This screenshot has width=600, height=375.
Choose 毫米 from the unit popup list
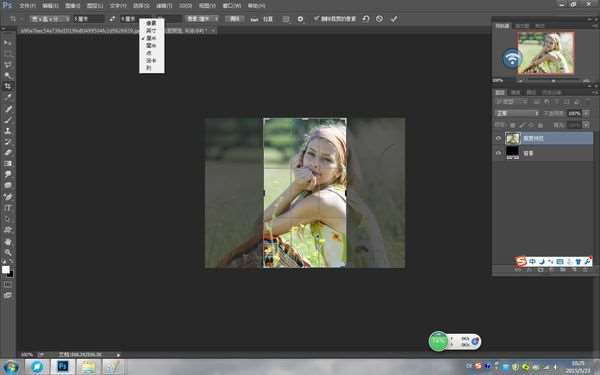click(152, 46)
